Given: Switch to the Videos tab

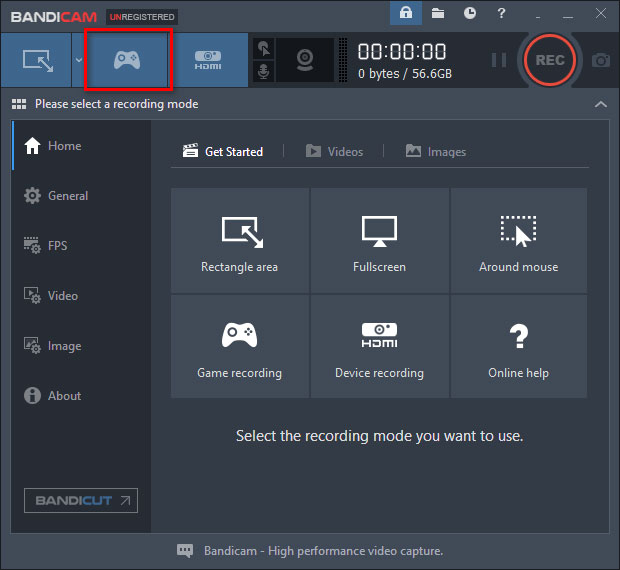Looking at the screenshot, I should click(334, 151).
